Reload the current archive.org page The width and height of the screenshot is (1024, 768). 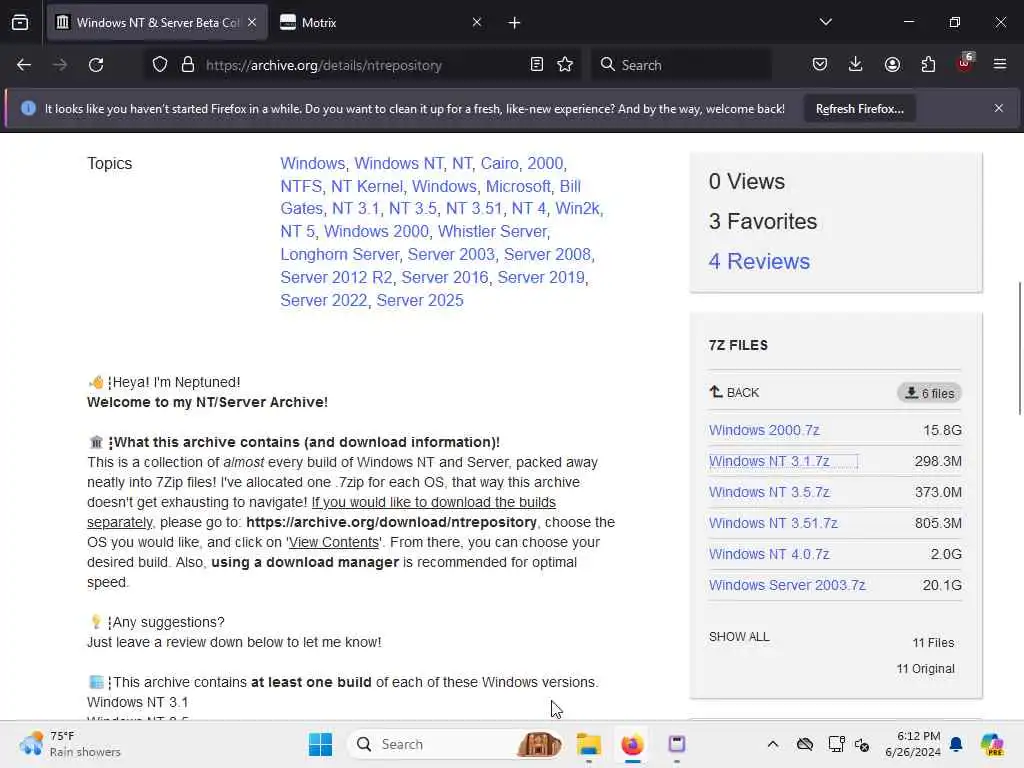point(96,65)
